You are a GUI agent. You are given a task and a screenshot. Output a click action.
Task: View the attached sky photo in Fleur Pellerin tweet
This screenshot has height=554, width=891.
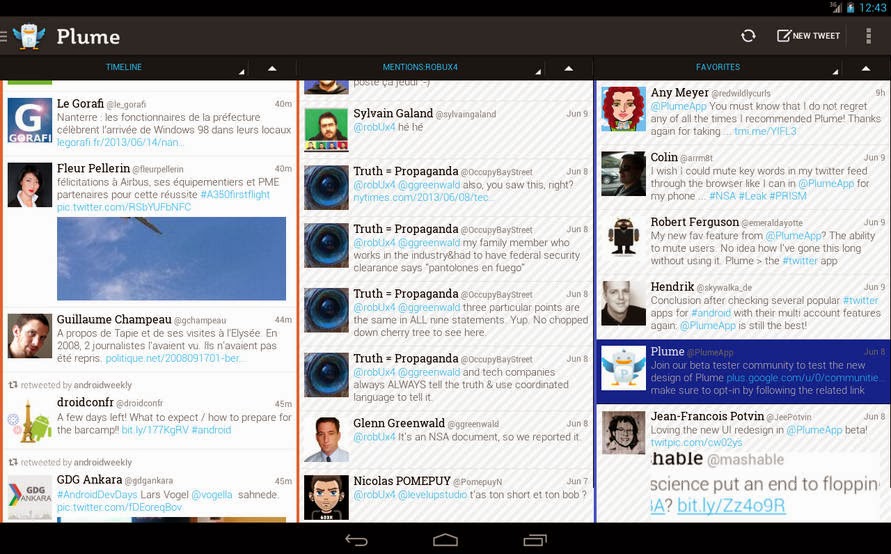click(x=171, y=259)
